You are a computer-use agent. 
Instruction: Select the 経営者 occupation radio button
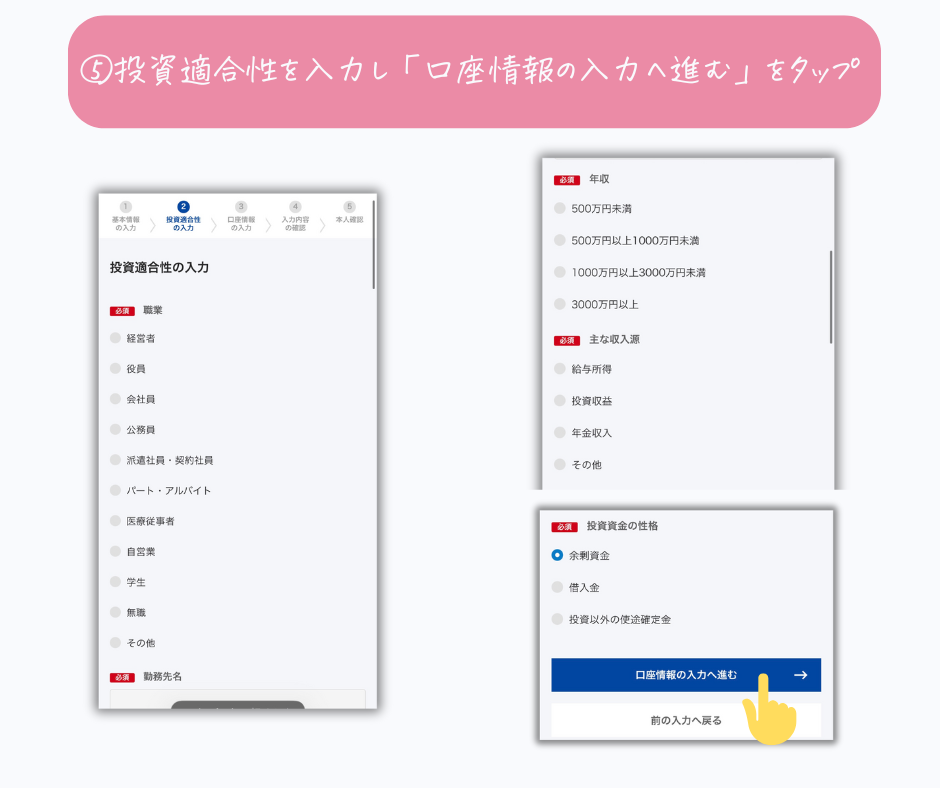[x=116, y=338]
